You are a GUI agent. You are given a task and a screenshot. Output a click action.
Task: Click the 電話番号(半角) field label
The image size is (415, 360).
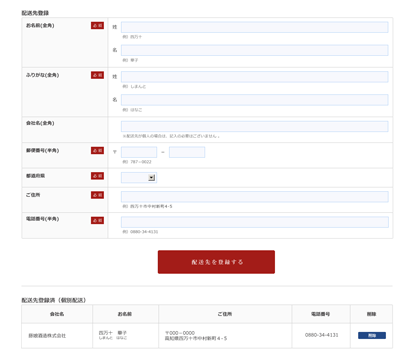click(x=43, y=219)
